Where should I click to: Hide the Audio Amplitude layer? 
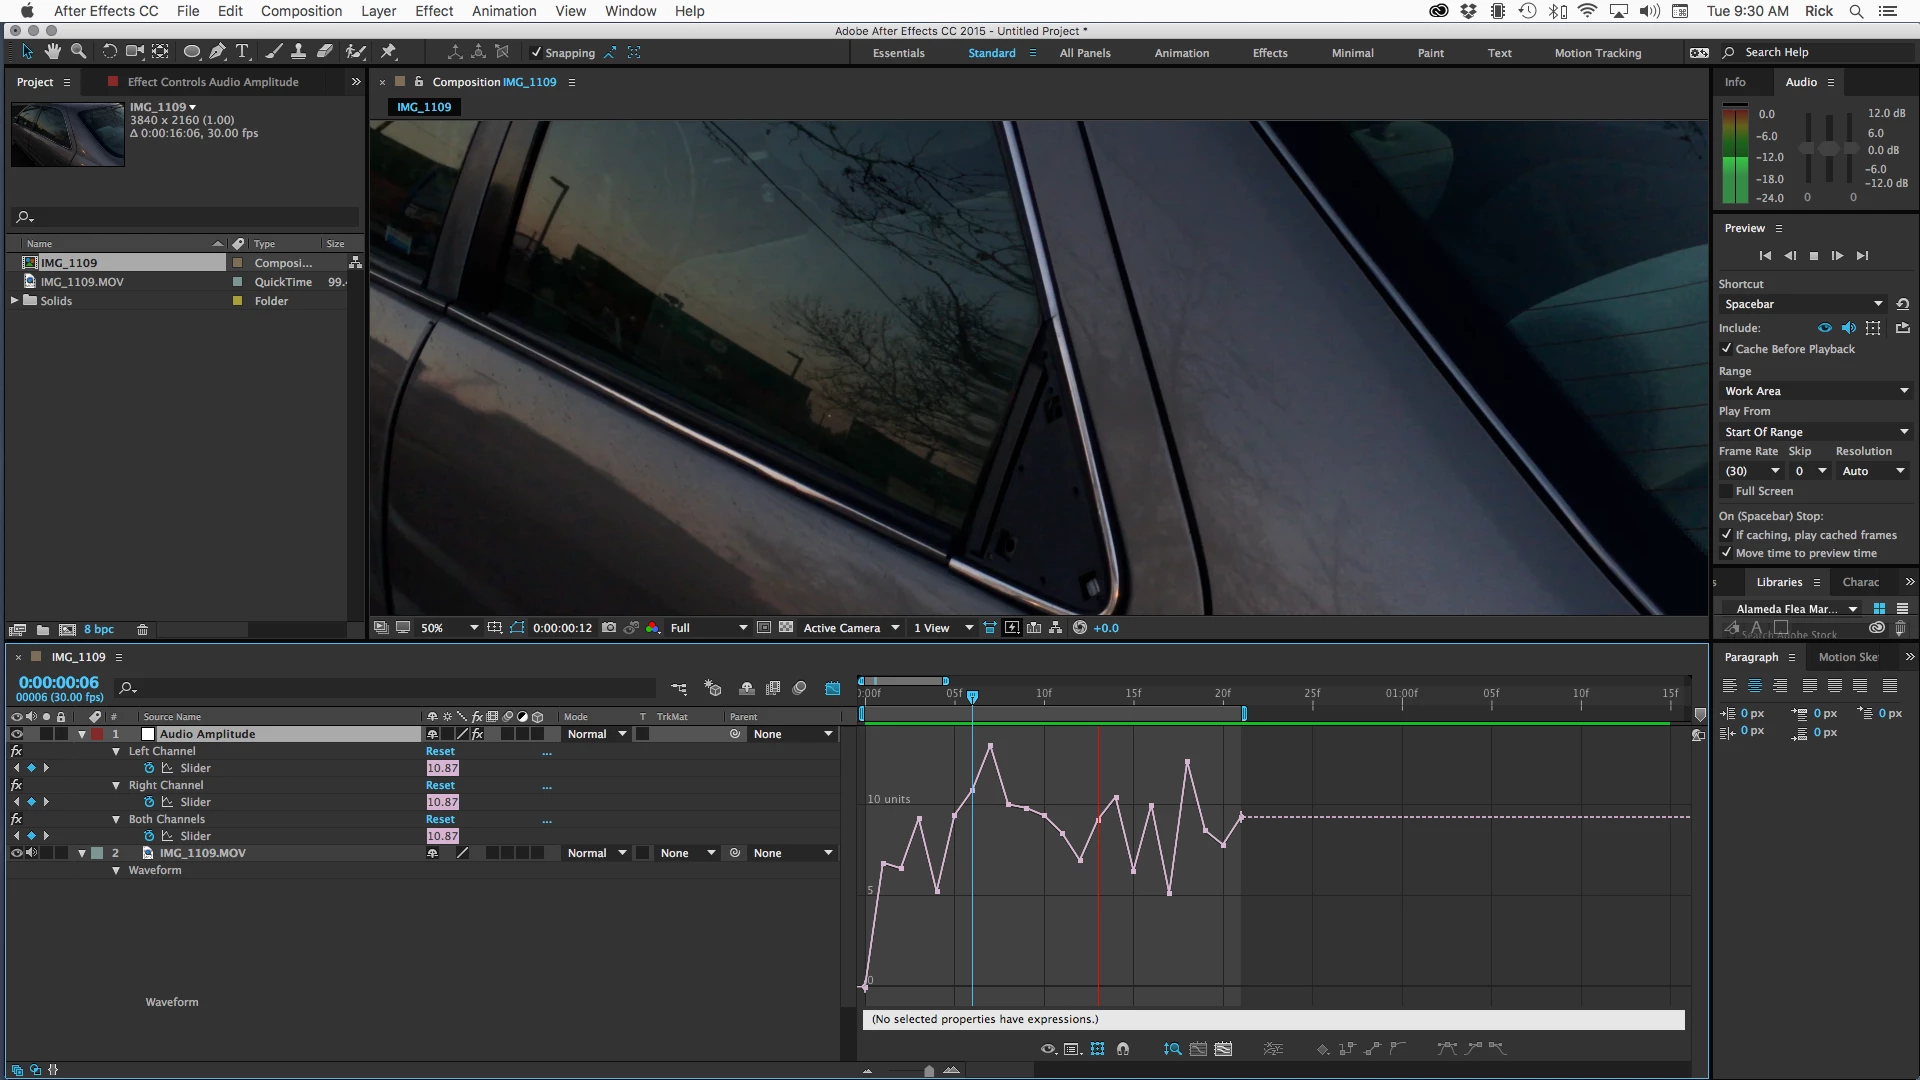tap(16, 734)
